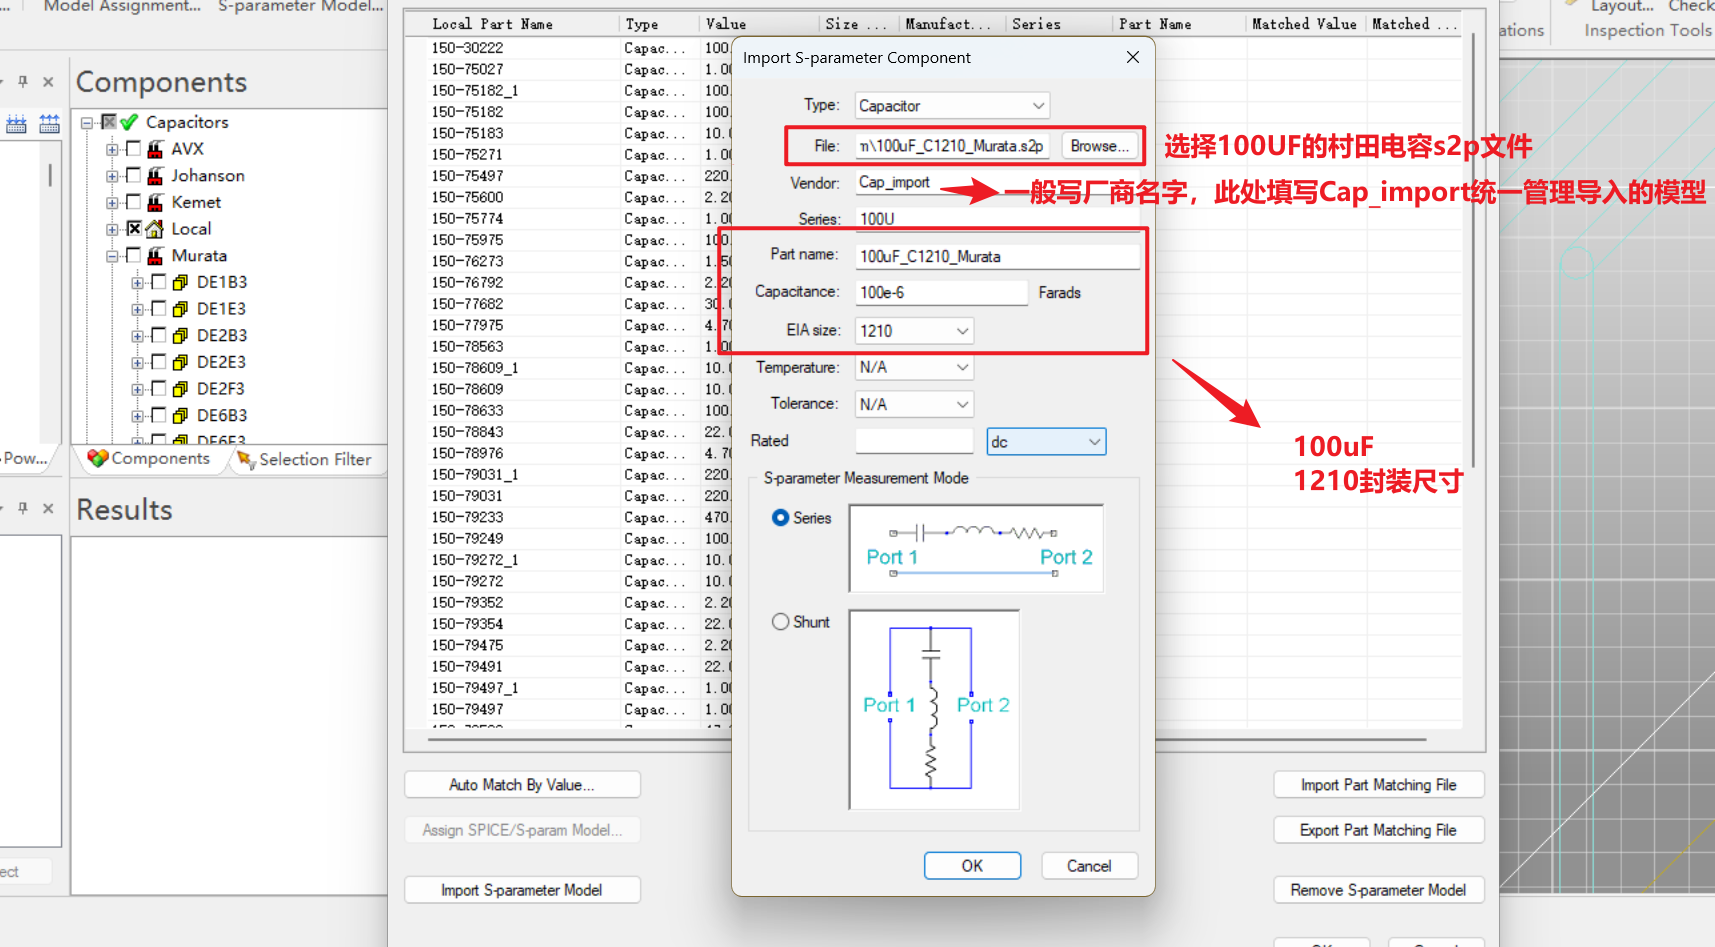Open the Rated dc dropdown
The height and width of the screenshot is (947, 1715).
[x=1046, y=442]
